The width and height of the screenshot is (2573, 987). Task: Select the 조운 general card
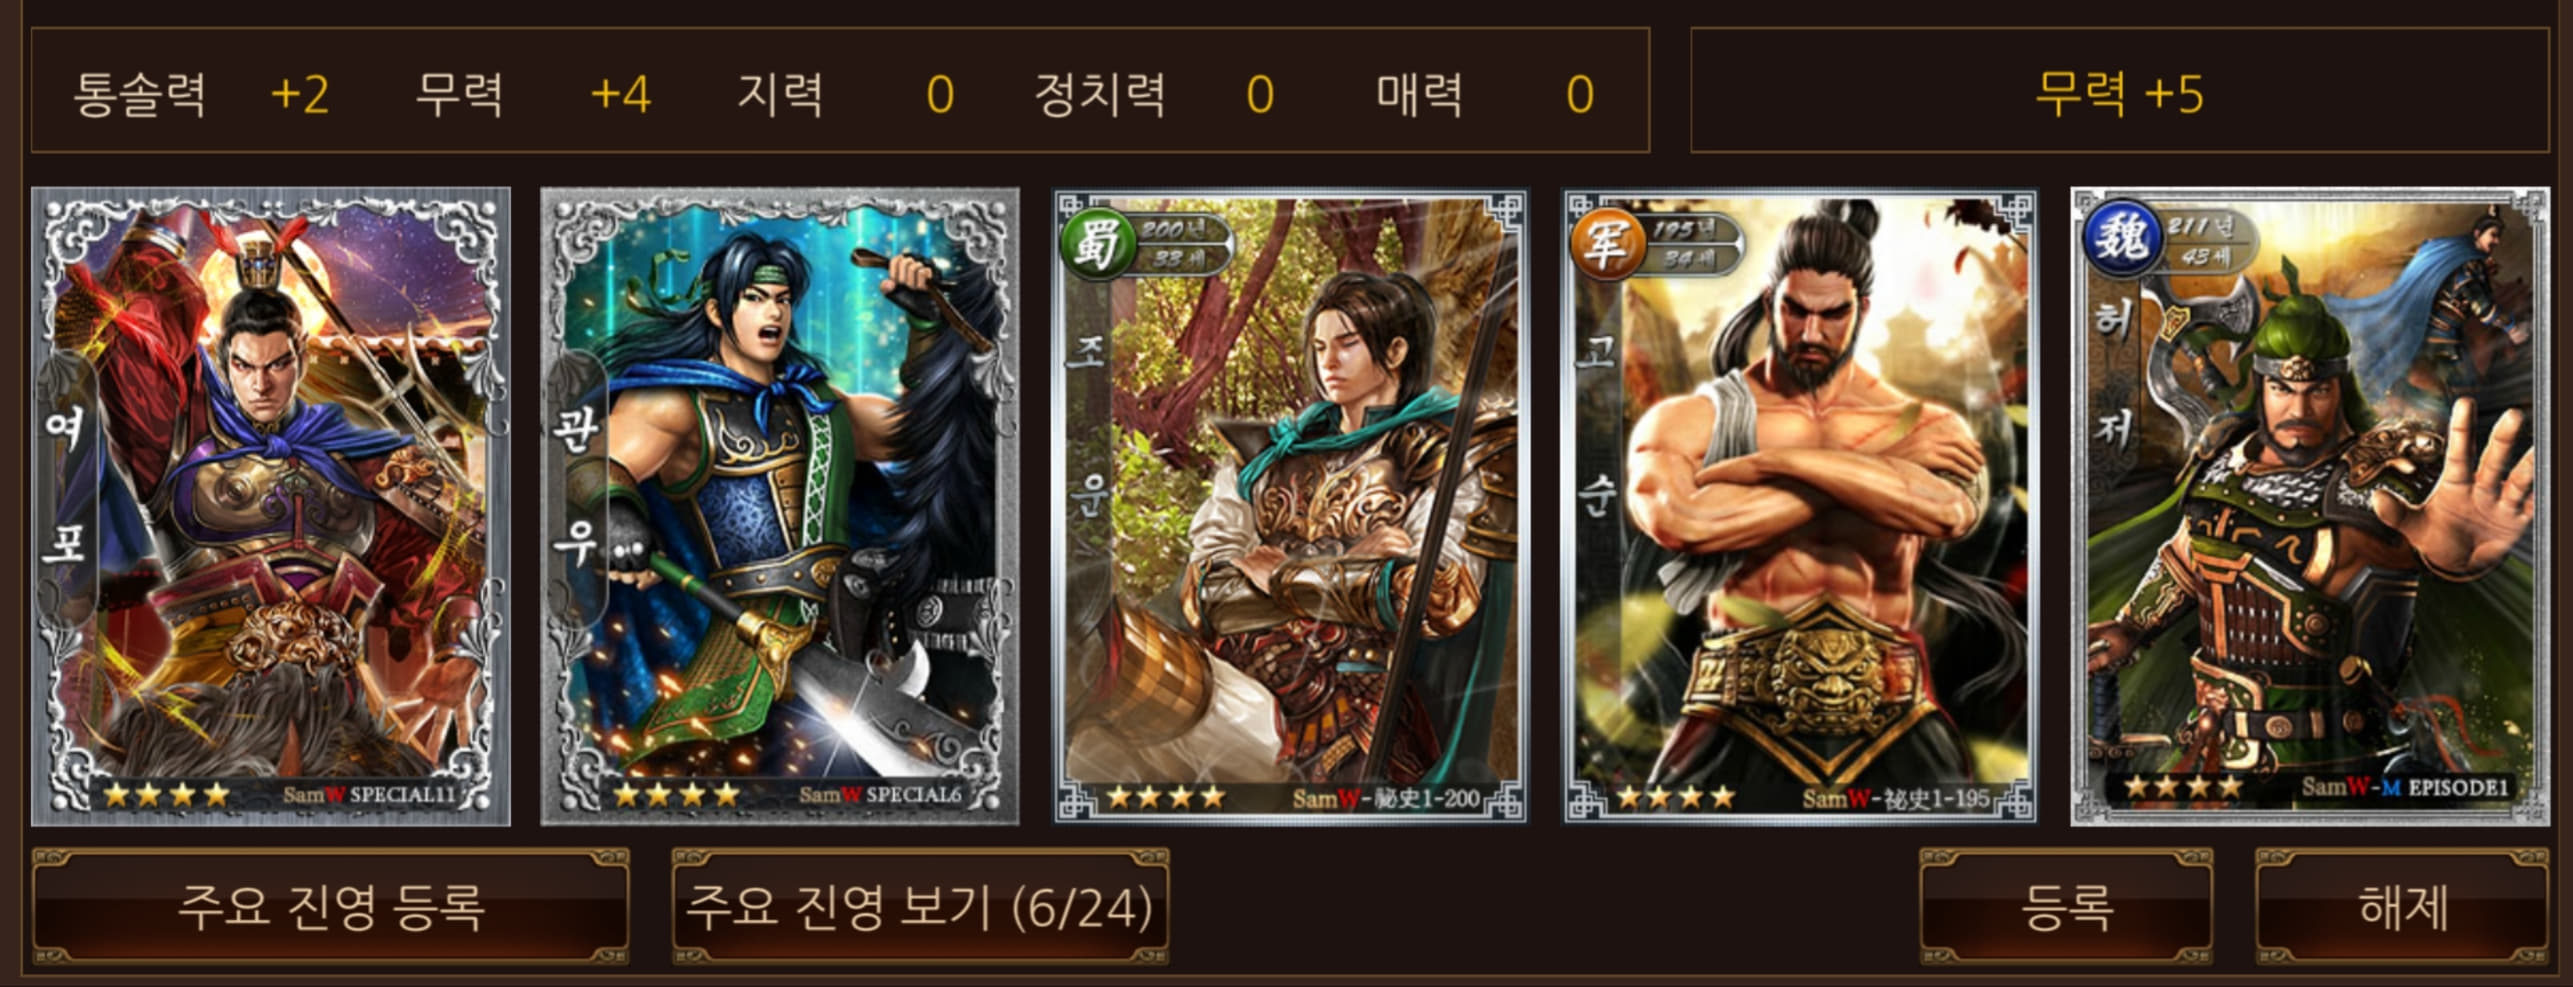point(1290,507)
